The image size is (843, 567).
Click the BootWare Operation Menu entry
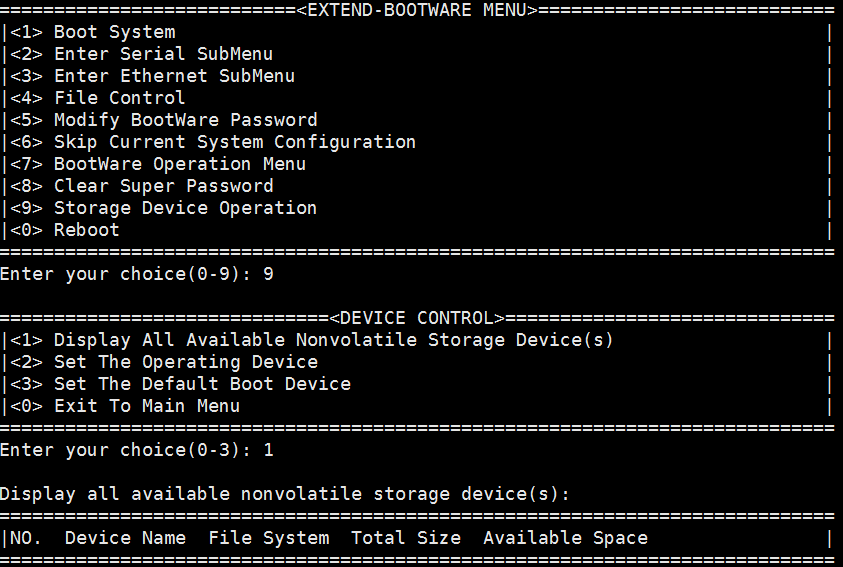(179, 164)
